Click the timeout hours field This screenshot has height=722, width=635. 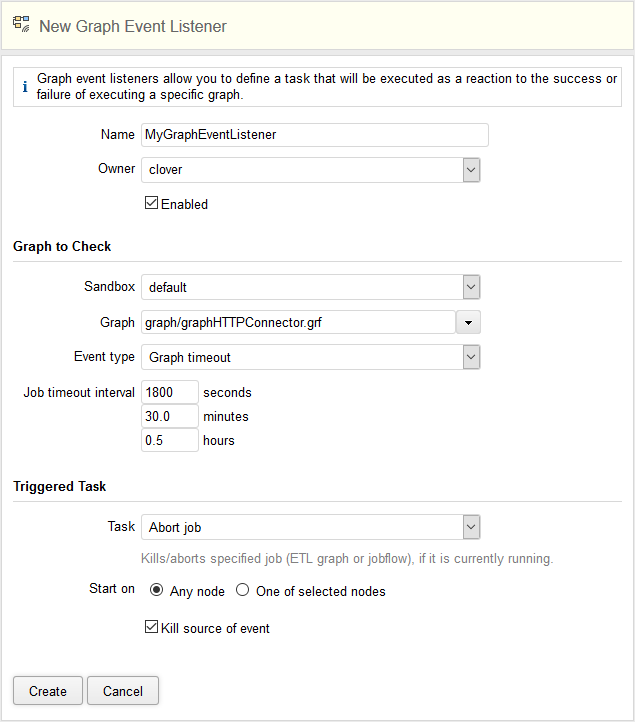coord(170,440)
